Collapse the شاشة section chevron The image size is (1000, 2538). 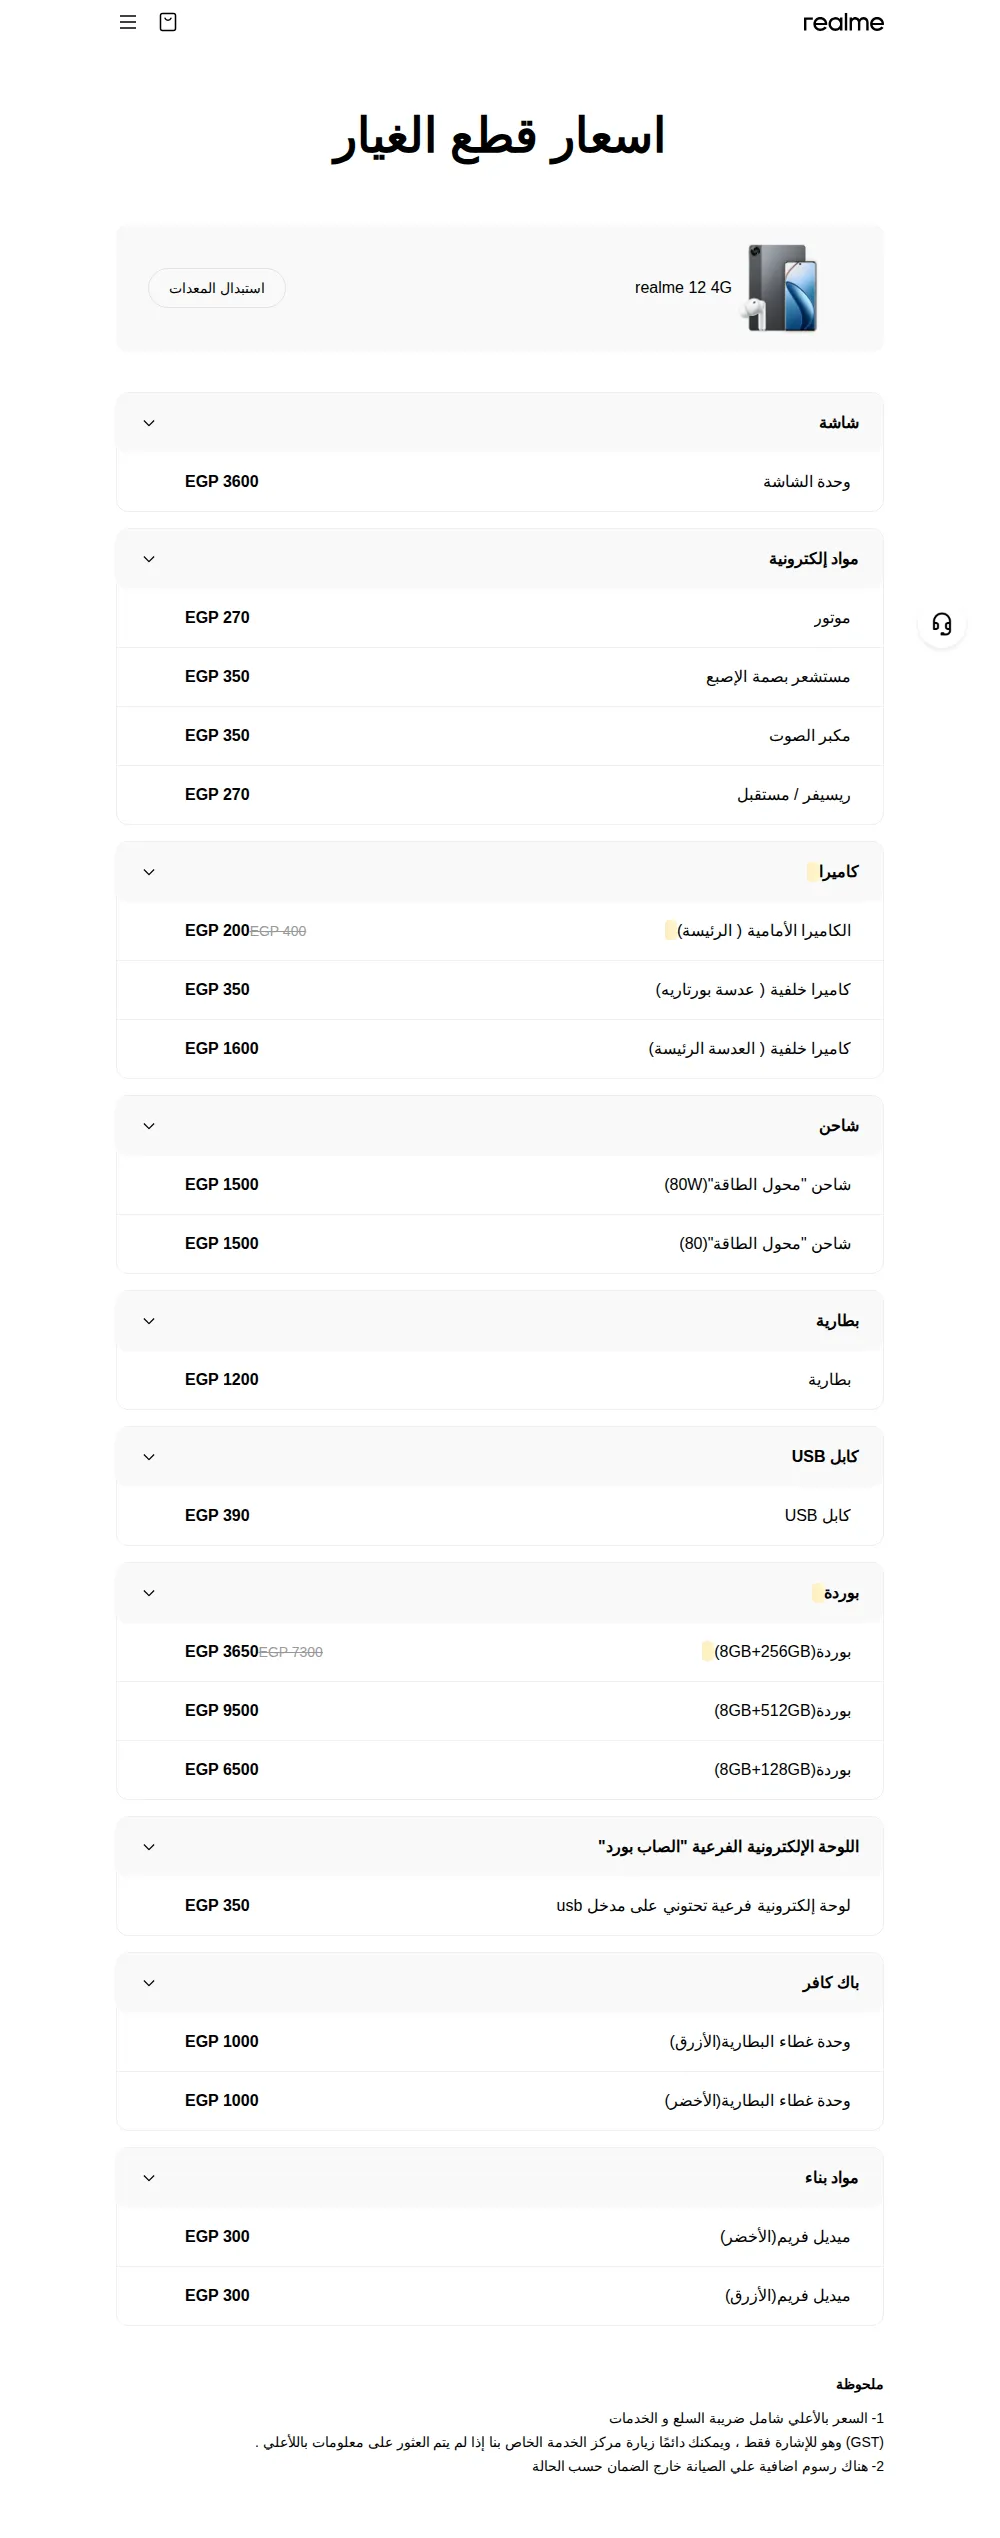pyautogui.click(x=149, y=423)
